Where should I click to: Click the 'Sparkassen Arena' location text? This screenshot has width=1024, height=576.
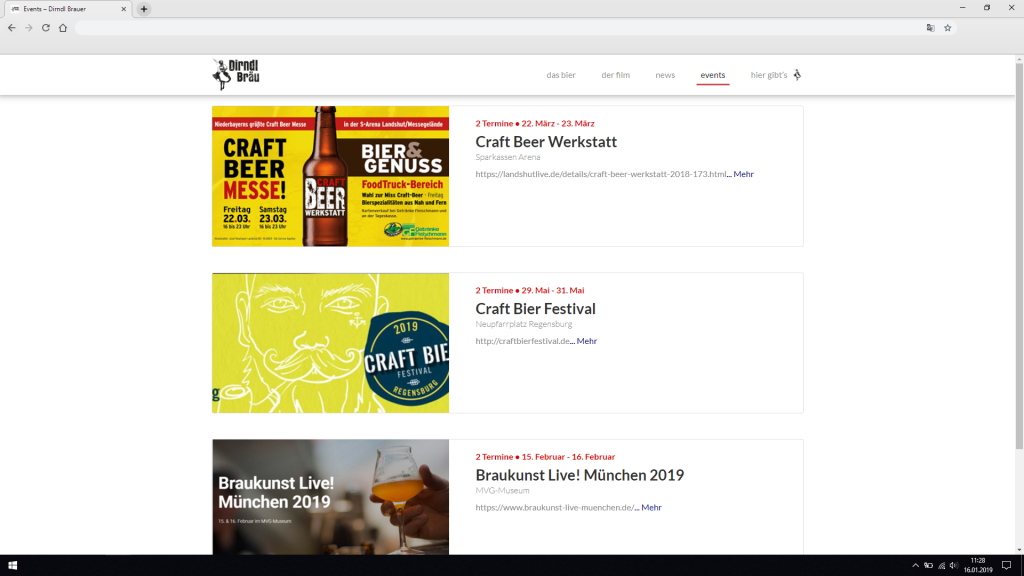tap(508, 157)
